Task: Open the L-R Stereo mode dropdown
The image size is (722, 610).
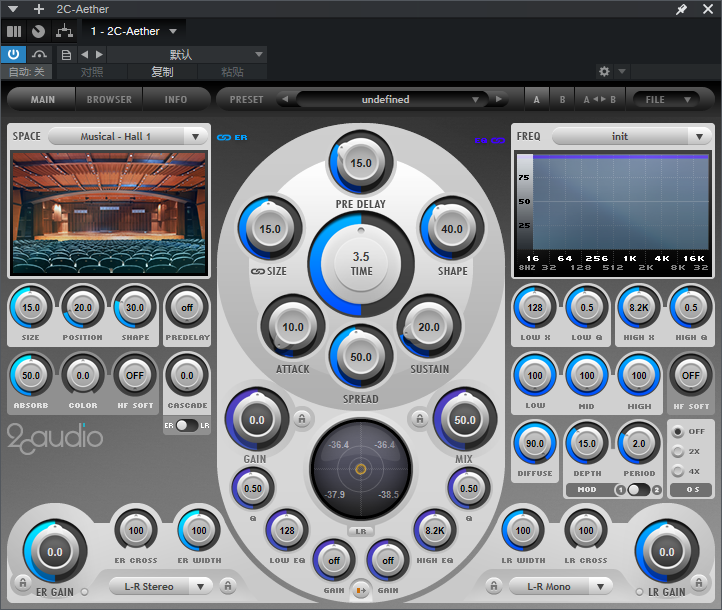Action: click(x=160, y=586)
